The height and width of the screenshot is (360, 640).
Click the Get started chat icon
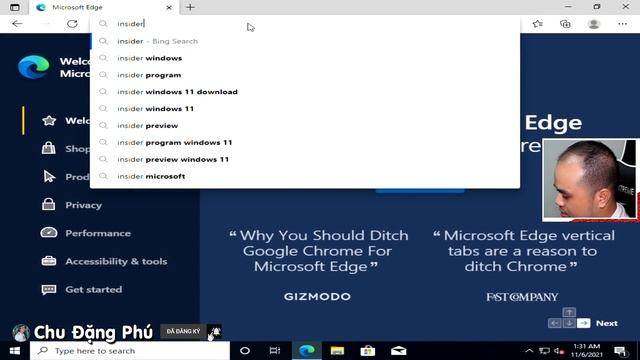49,289
